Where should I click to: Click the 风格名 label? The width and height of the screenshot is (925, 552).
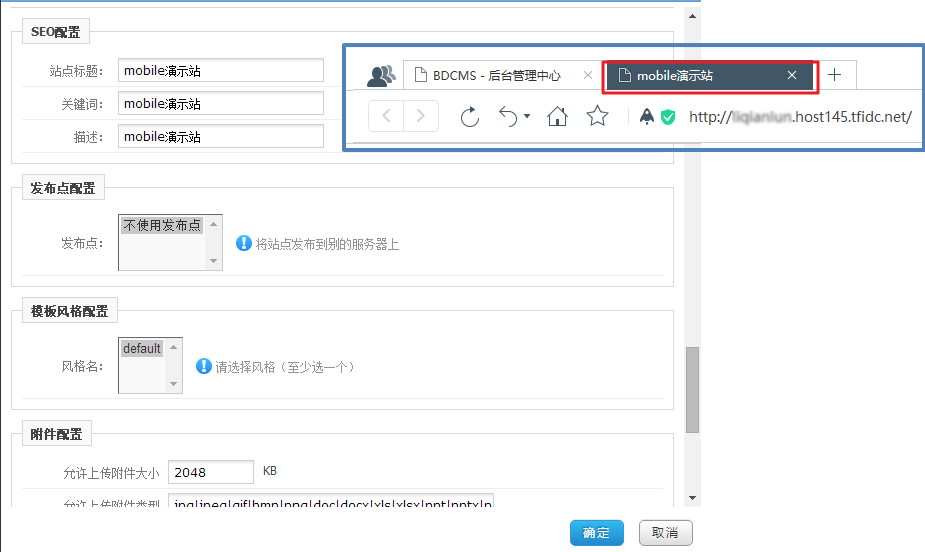(82, 366)
